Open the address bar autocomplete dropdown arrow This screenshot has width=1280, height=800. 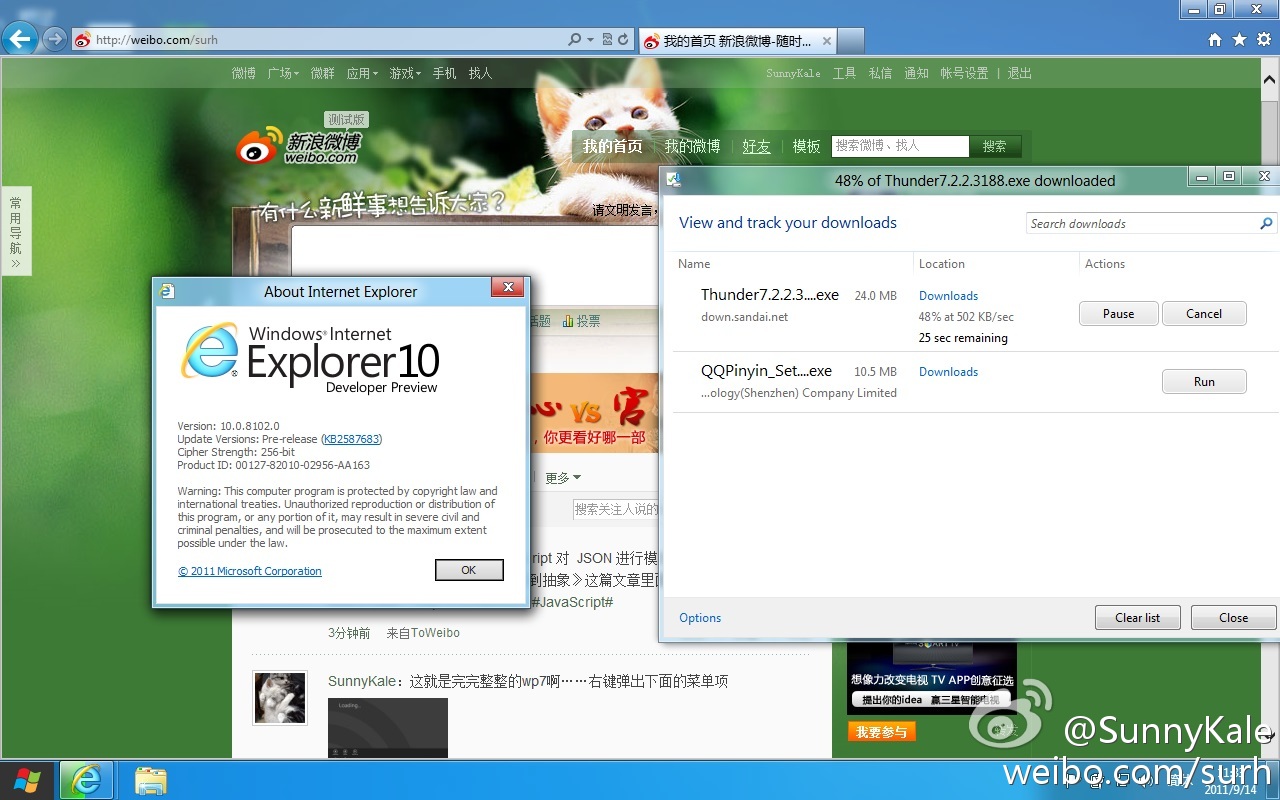pyautogui.click(x=590, y=40)
